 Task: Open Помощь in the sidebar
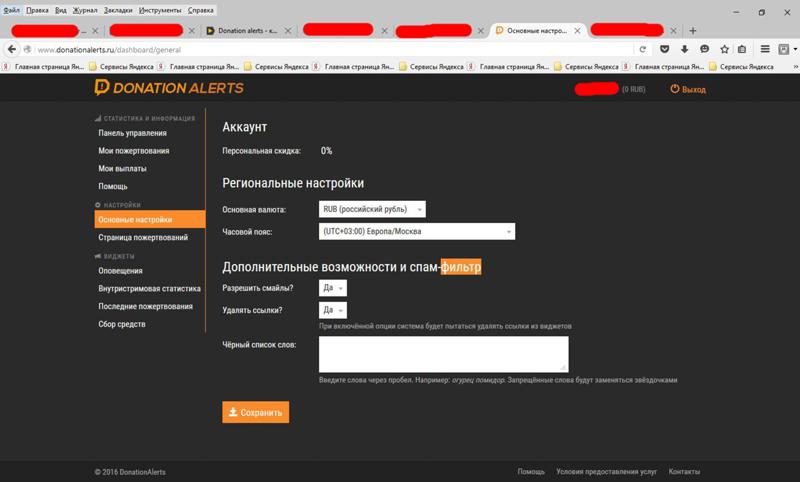[113, 186]
